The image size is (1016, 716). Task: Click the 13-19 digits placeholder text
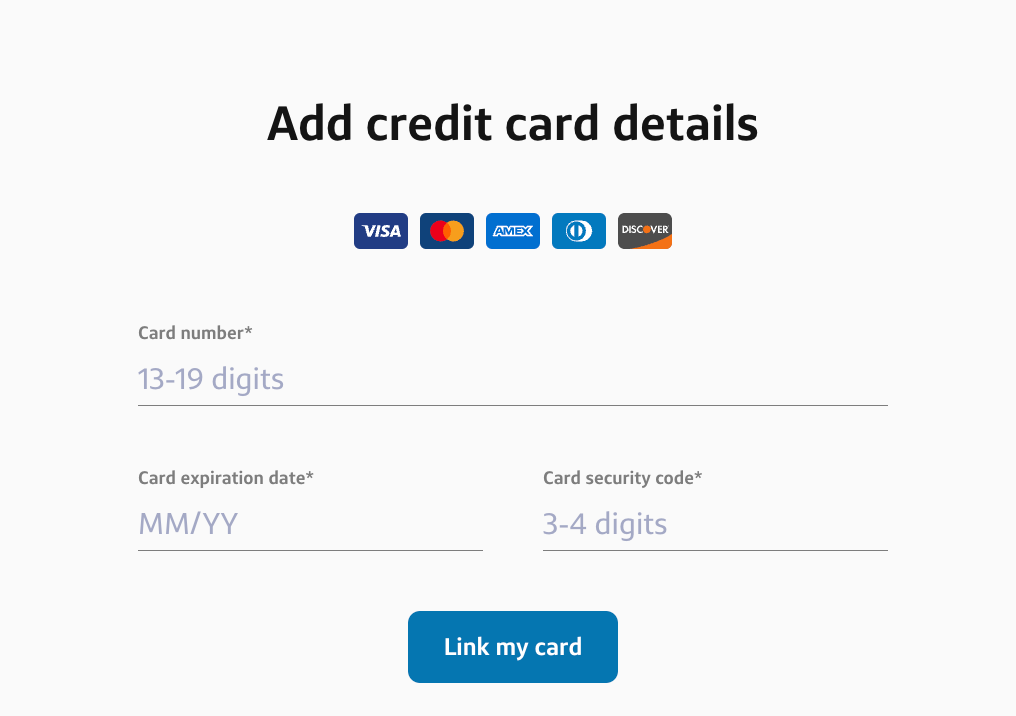(x=211, y=379)
